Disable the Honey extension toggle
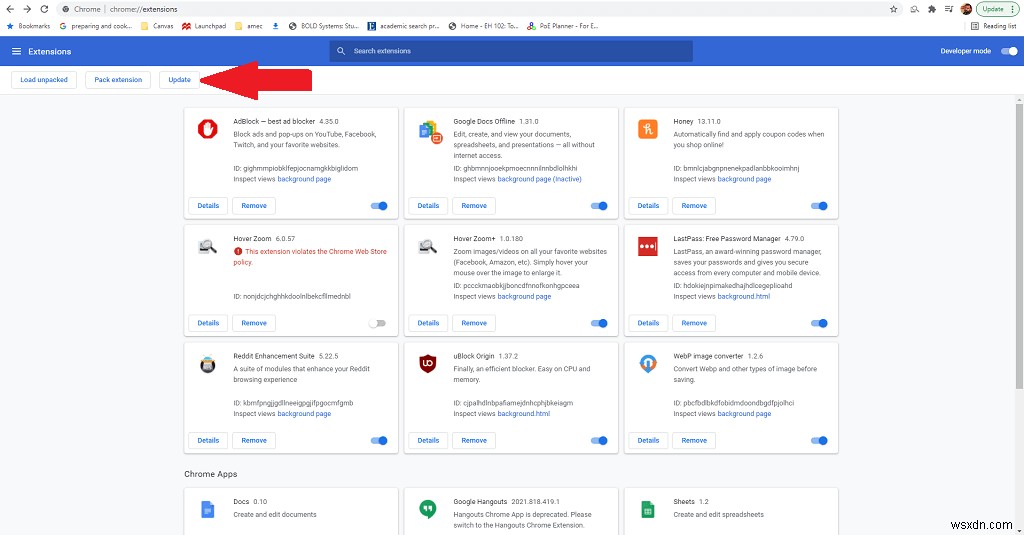The width and height of the screenshot is (1024, 535). click(819, 206)
